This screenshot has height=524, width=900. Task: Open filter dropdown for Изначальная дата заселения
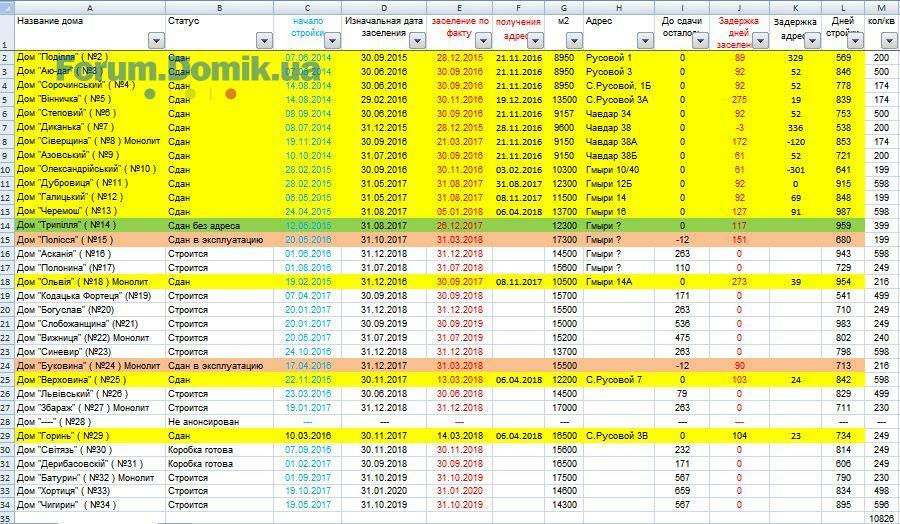pyautogui.click(x=417, y=41)
